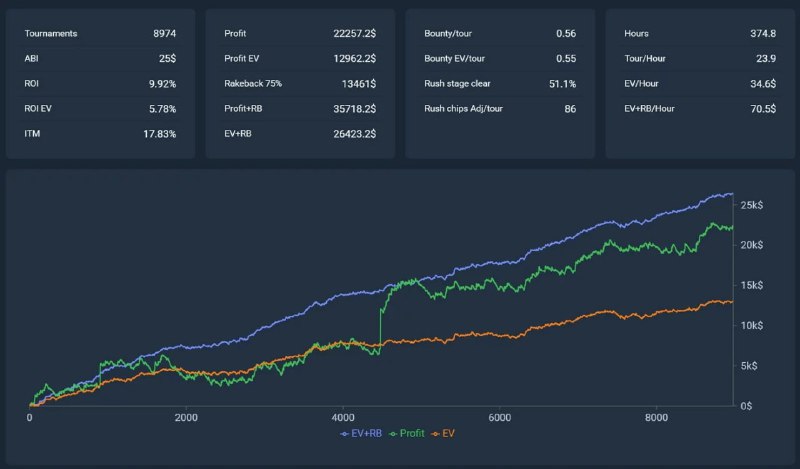Select the ITM percentage 17.83%
800x469 pixels.
(x=156, y=133)
